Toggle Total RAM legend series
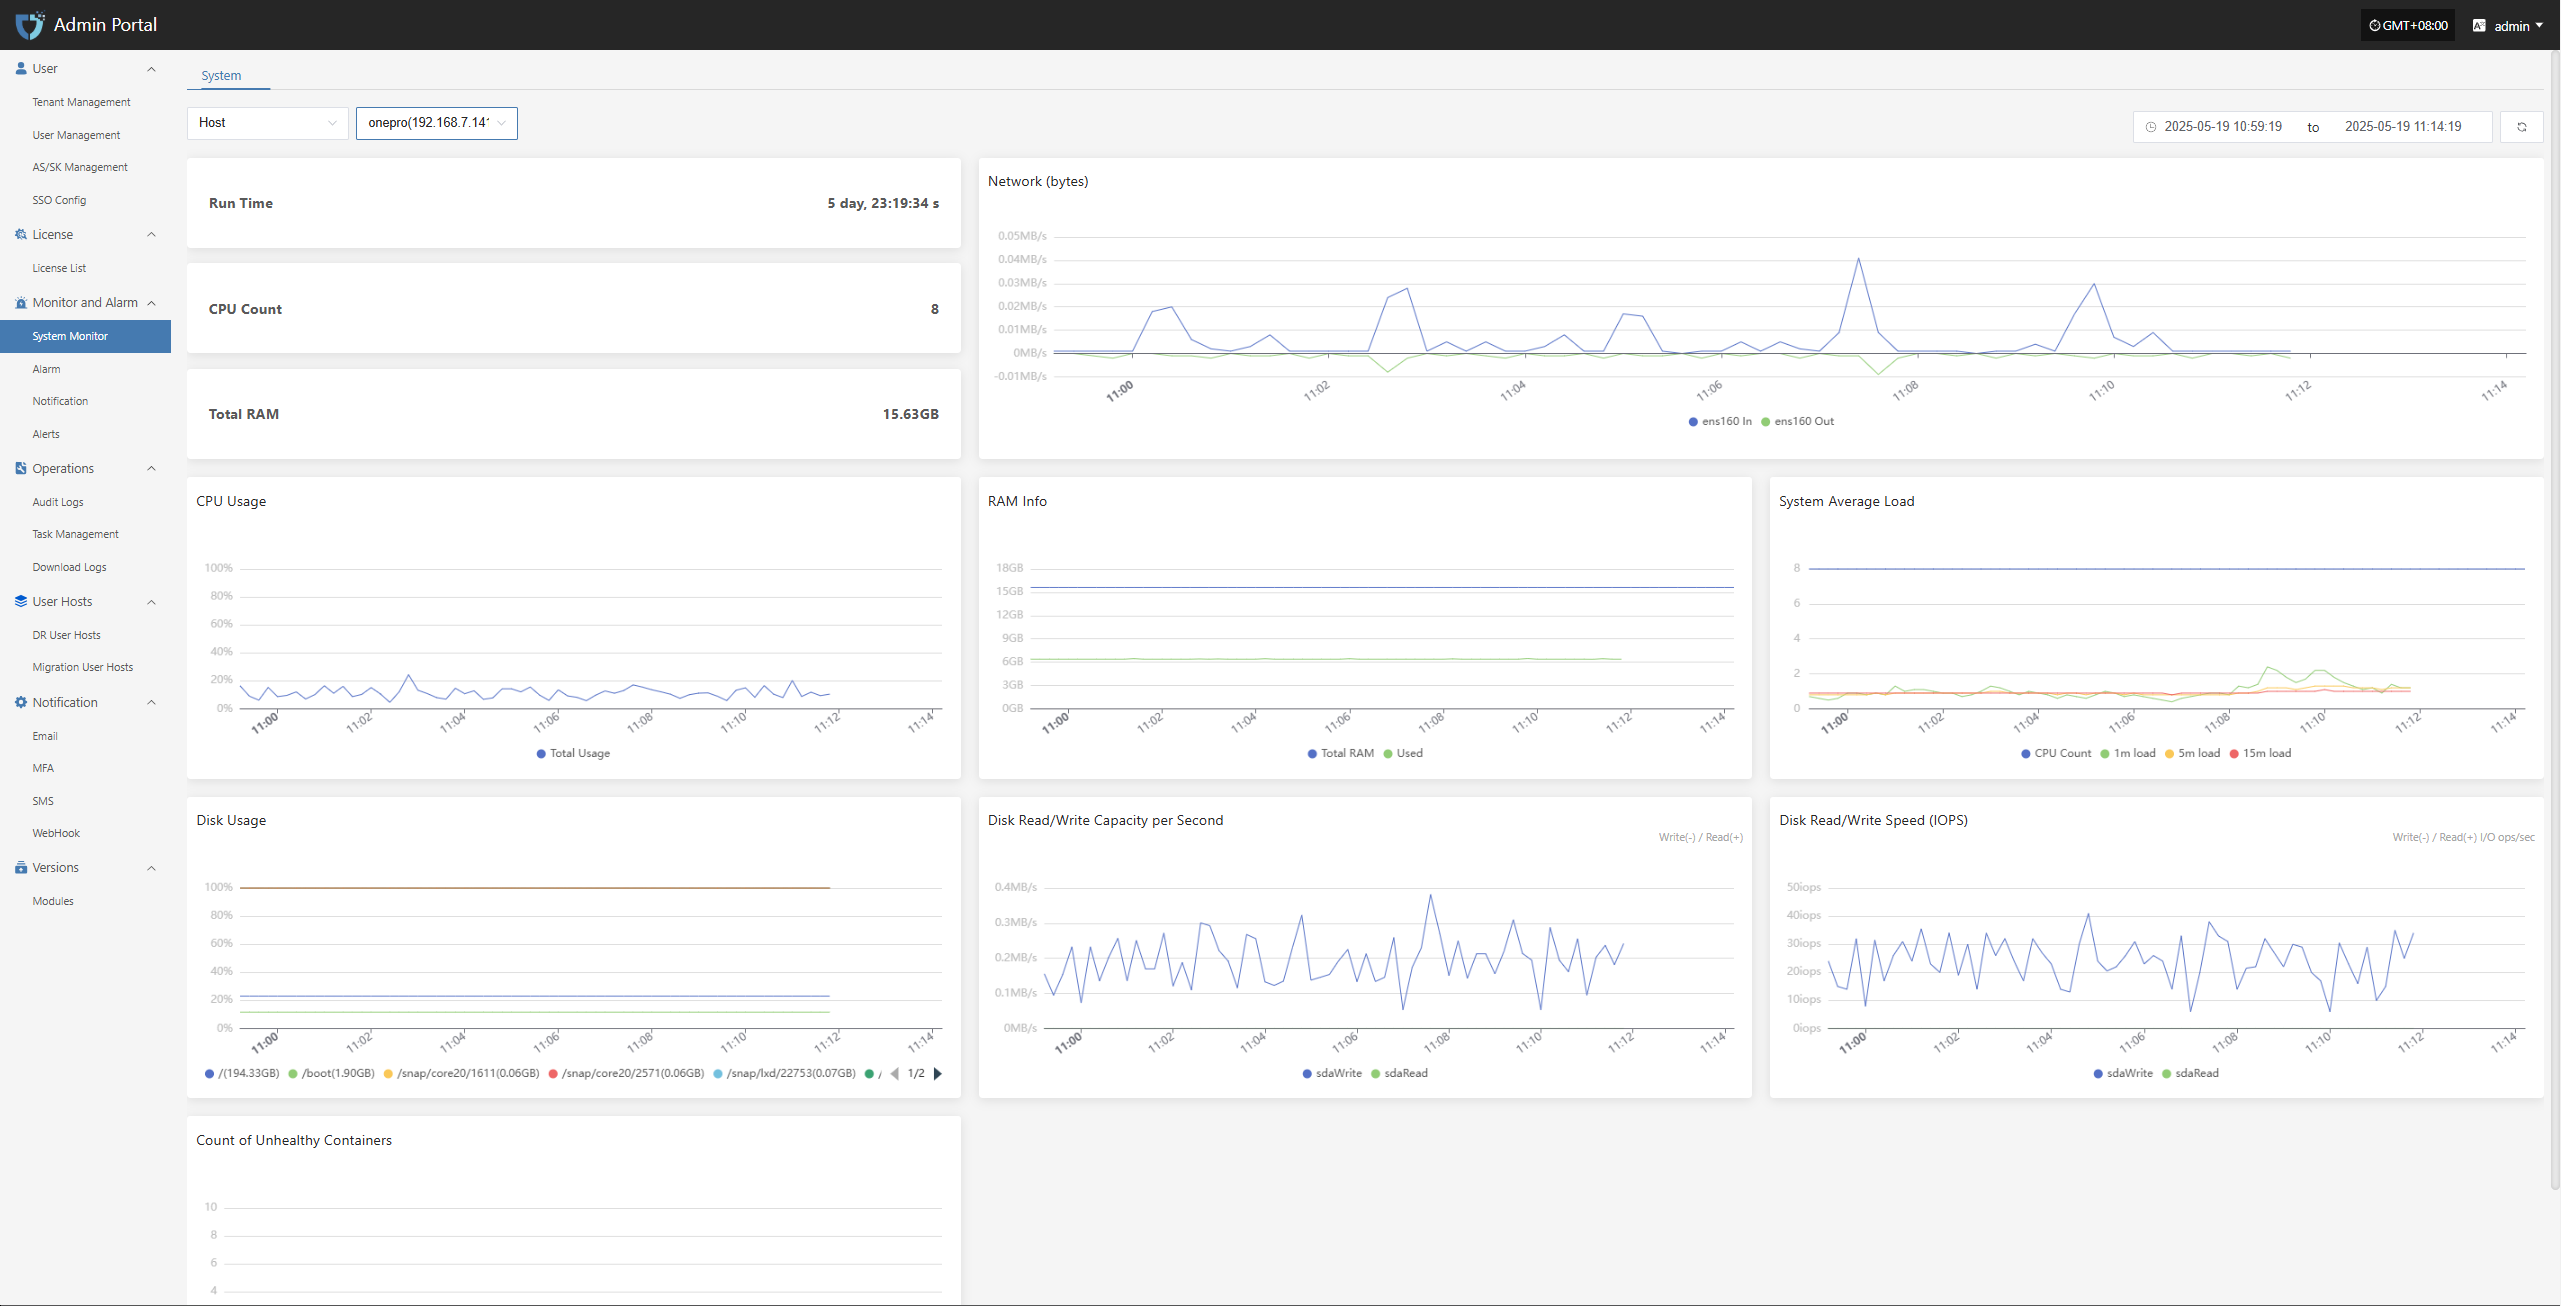This screenshot has width=2561, height=1306. coord(1340,753)
